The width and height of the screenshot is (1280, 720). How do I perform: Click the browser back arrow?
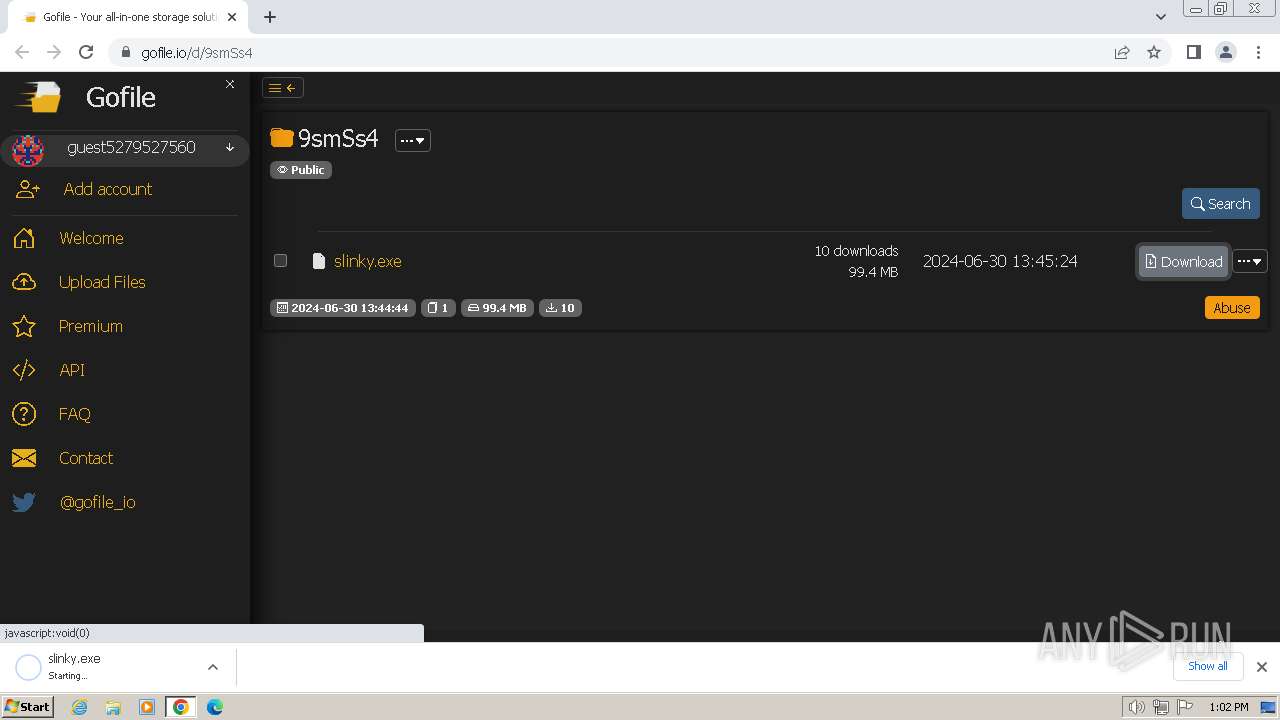click(x=22, y=52)
